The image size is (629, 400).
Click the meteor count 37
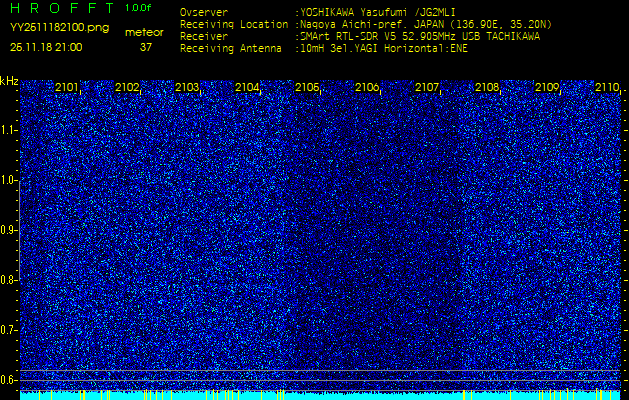click(146, 47)
